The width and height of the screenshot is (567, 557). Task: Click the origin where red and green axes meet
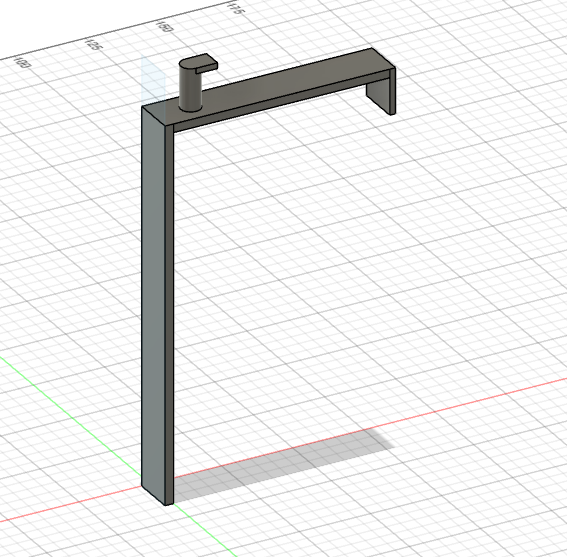click(142, 486)
